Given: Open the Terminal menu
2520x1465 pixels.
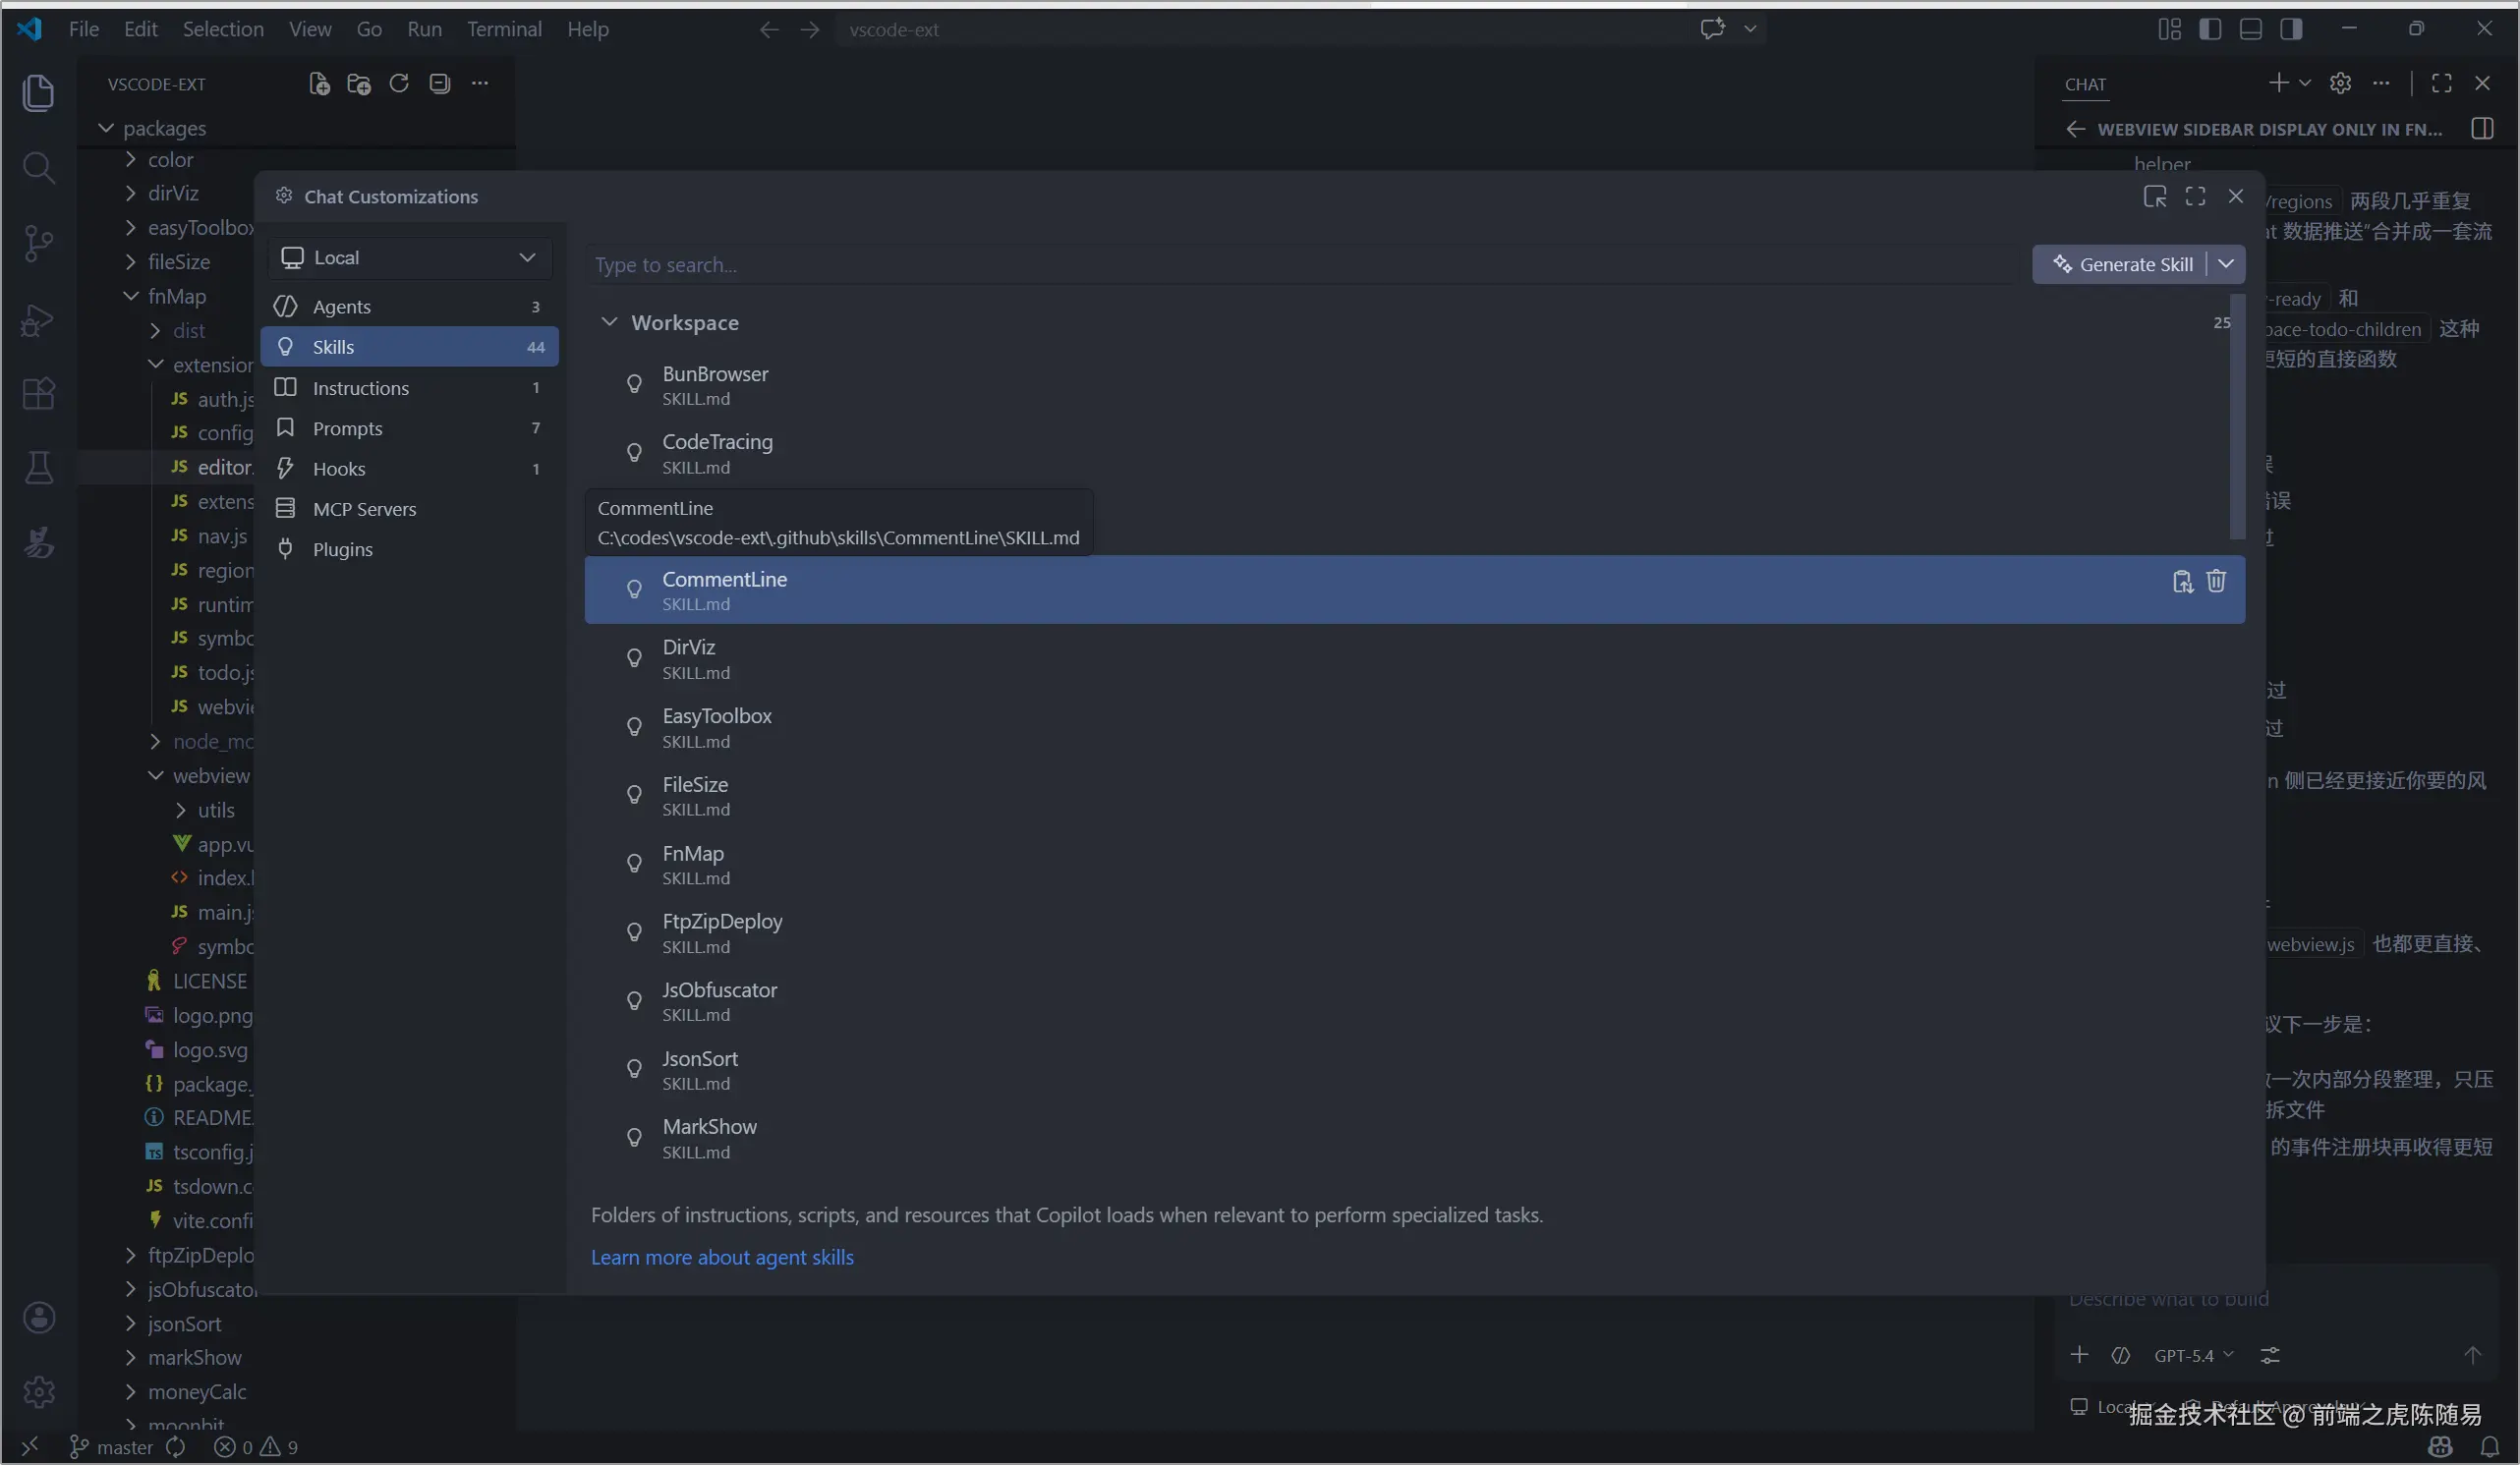Looking at the screenshot, I should (x=504, y=29).
